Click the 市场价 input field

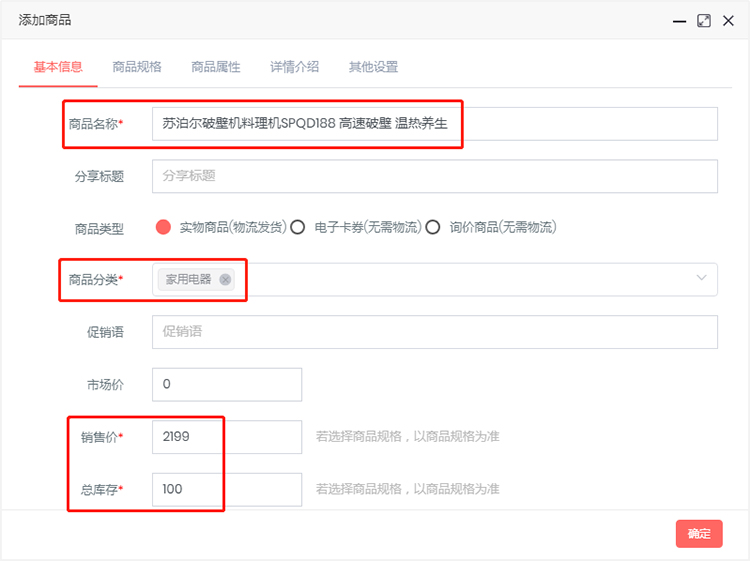[x=227, y=385]
